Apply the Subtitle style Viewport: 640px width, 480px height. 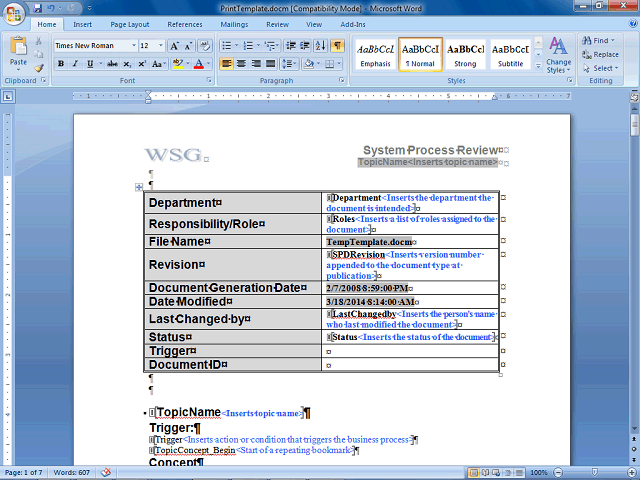tap(510, 55)
